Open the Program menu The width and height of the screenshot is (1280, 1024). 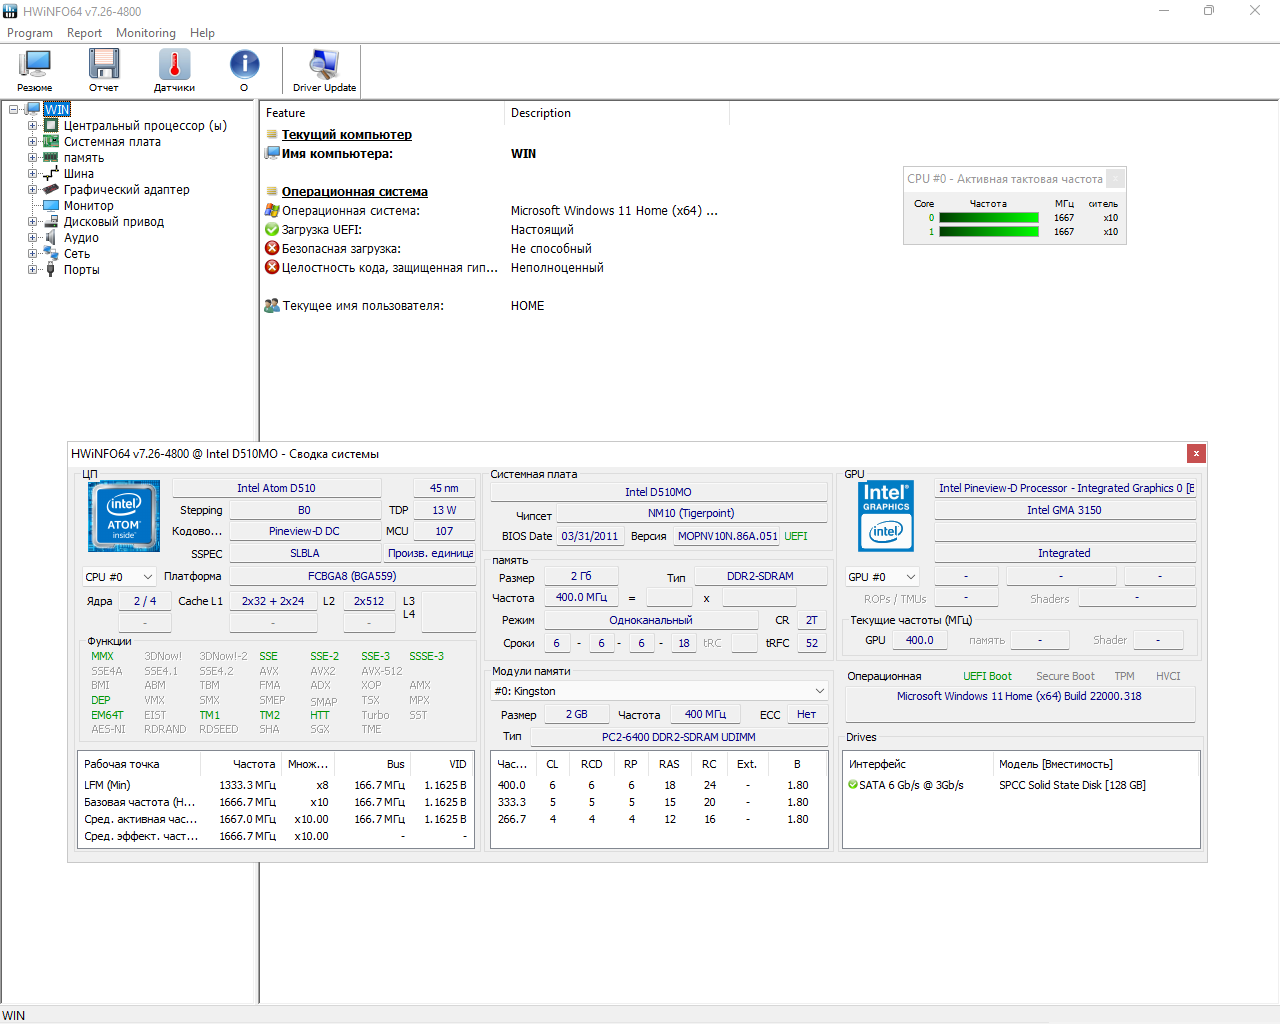click(30, 33)
